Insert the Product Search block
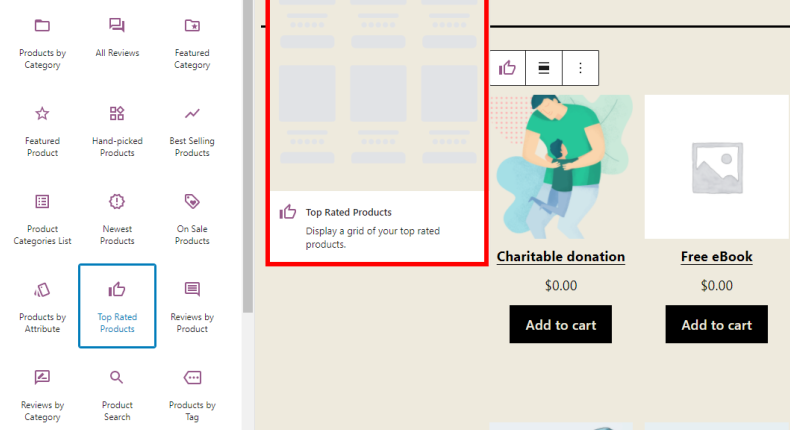Image resolution: width=790 pixels, height=430 pixels. click(117, 394)
